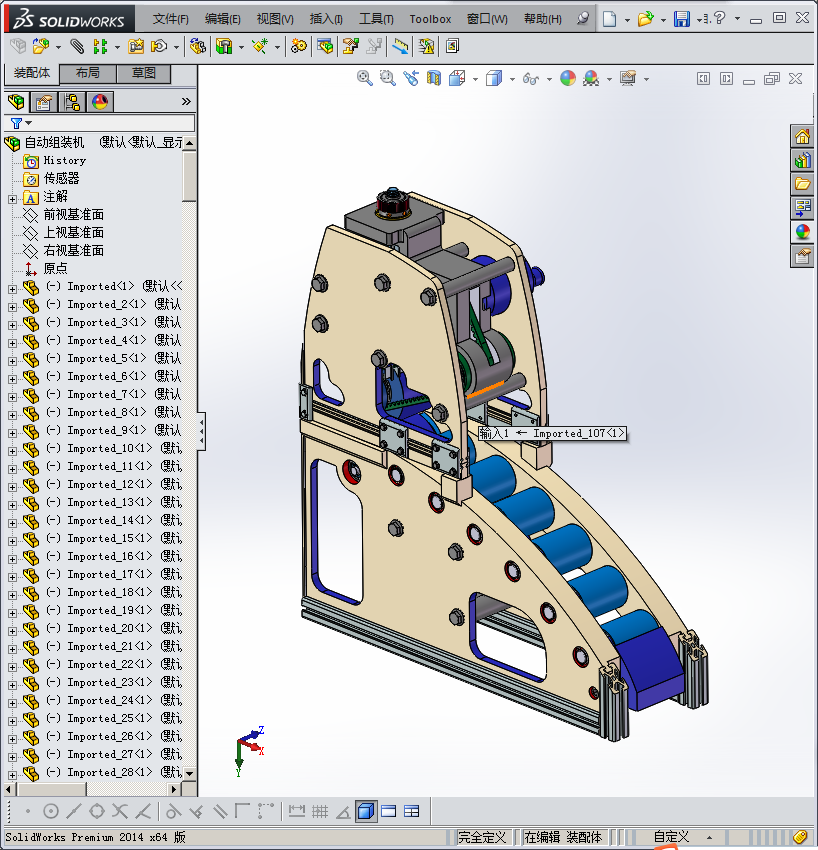Image resolution: width=818 pixels, height=850 pixels.
Task: Toggle the shaded cube button in bottom toolbar
Action: [366, 812]
